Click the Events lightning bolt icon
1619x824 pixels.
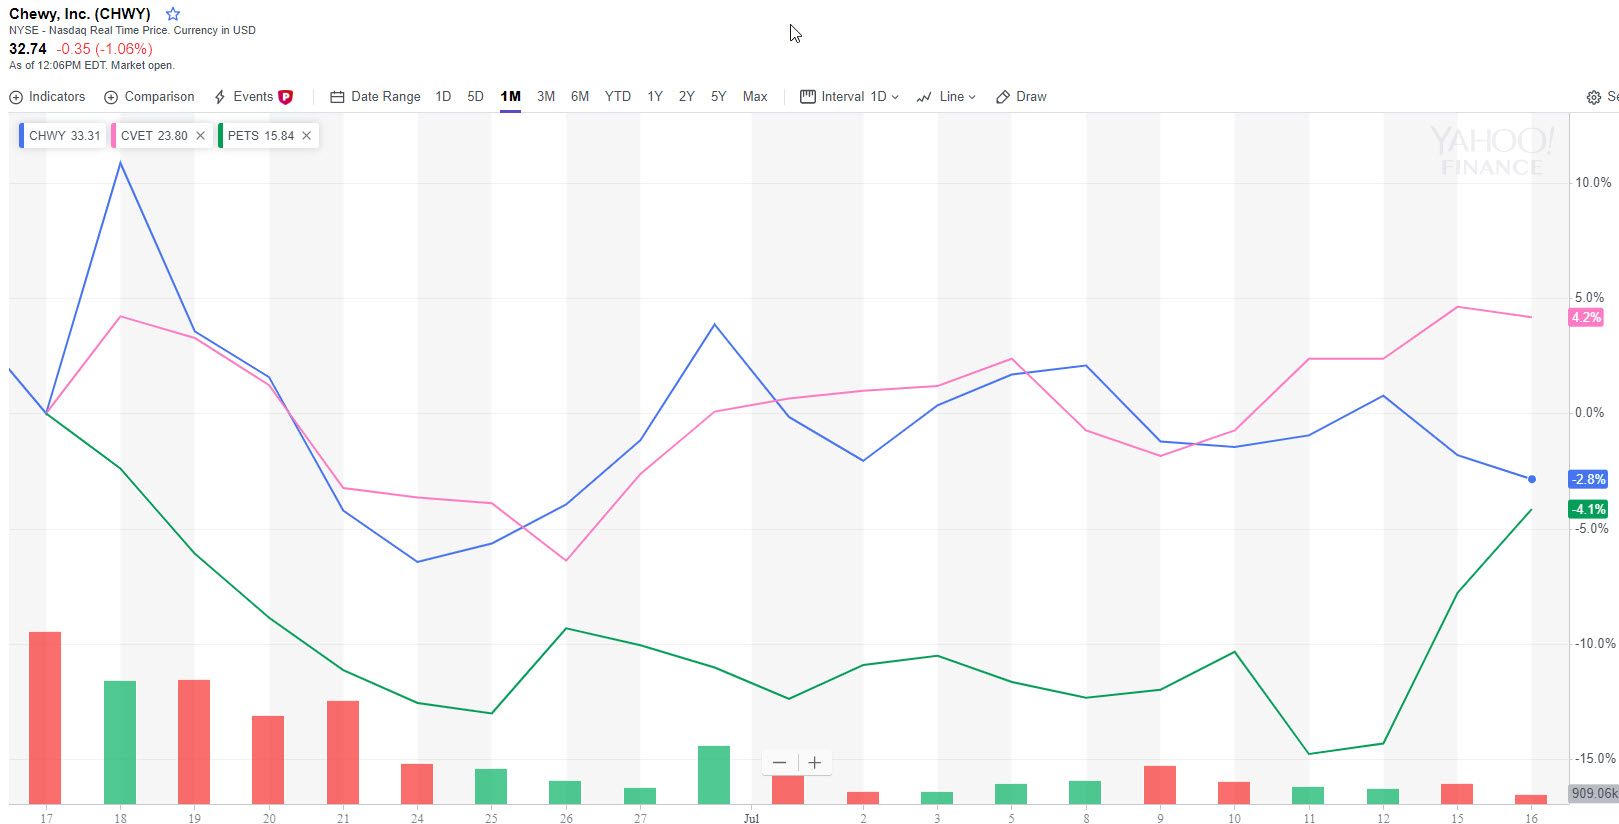tap(220, 97)
